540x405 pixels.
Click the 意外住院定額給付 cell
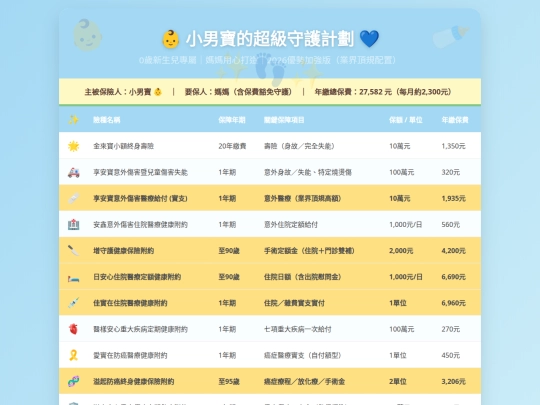click(x=291, y=225)
